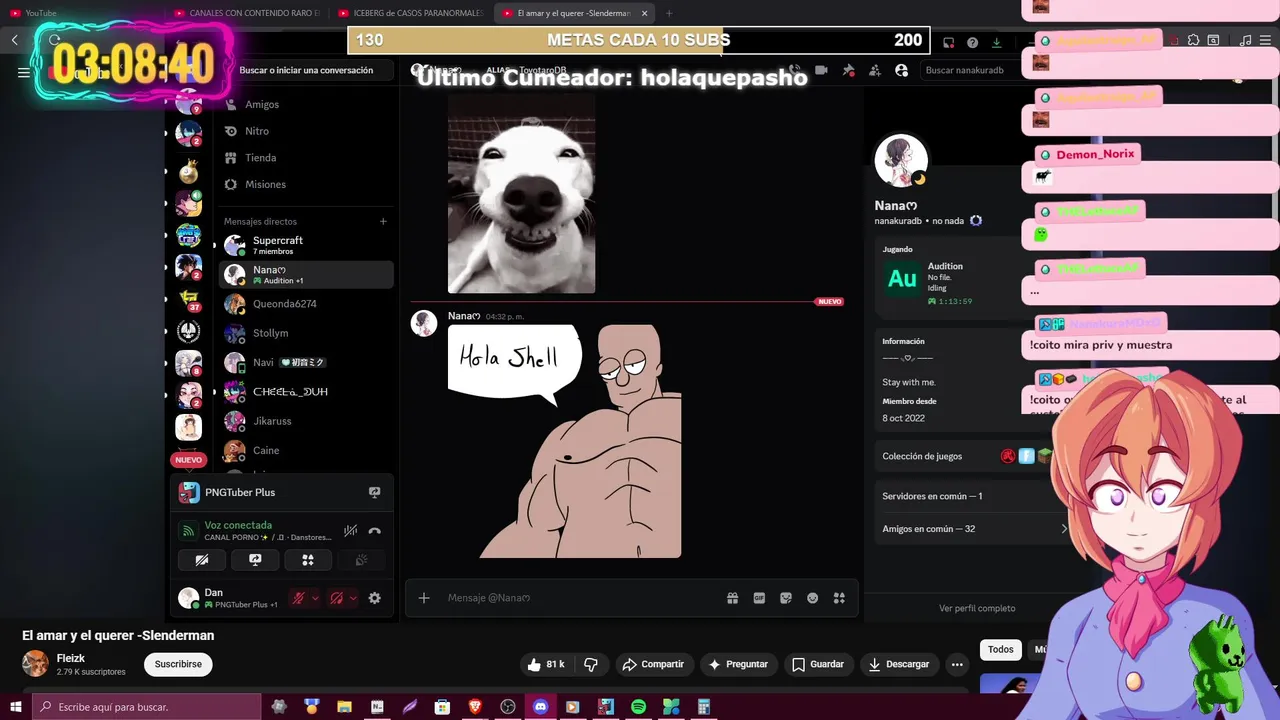Open the Stollym conversation
Screen dimensions: 1280x720
point(305,333)
